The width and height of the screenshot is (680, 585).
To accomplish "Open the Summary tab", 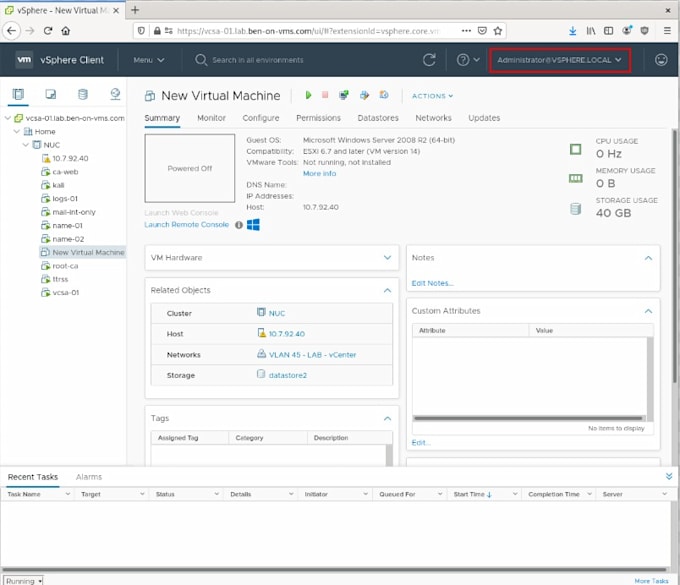I will [162, 118].
